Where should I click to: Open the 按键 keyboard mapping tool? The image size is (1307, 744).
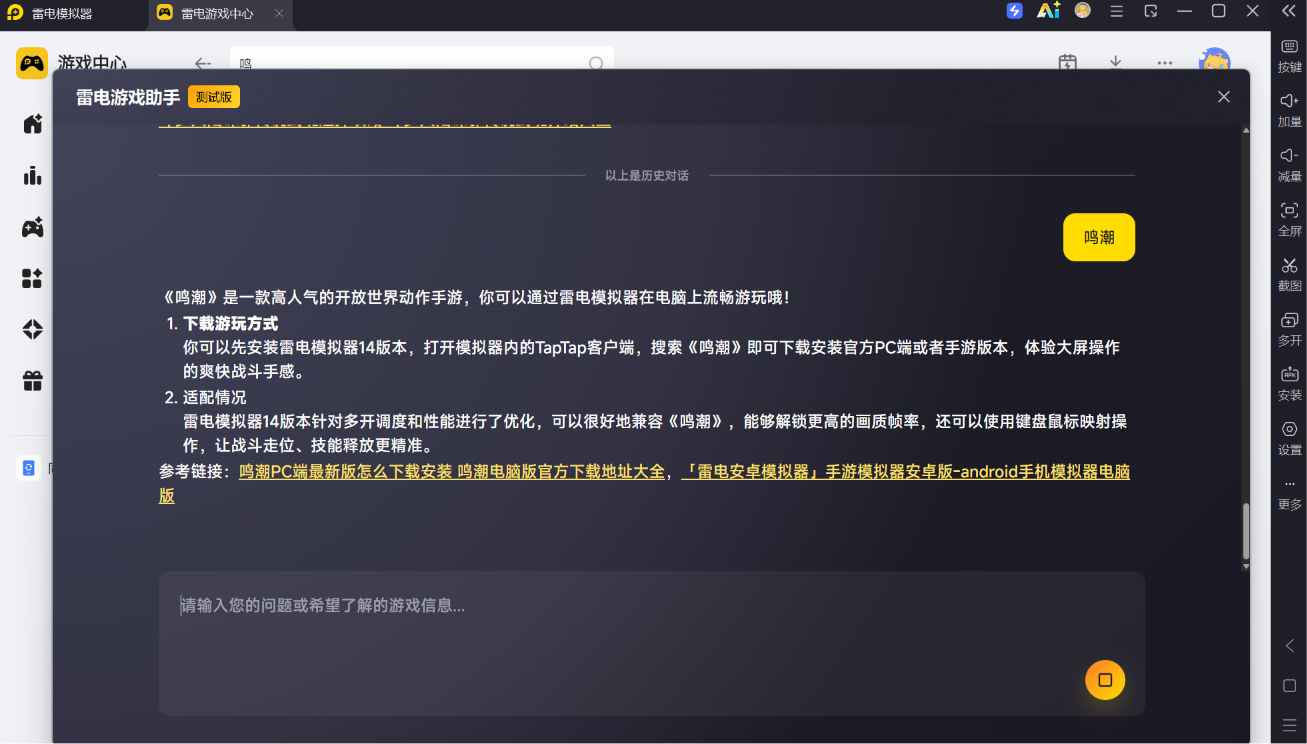pos(1290,56)
